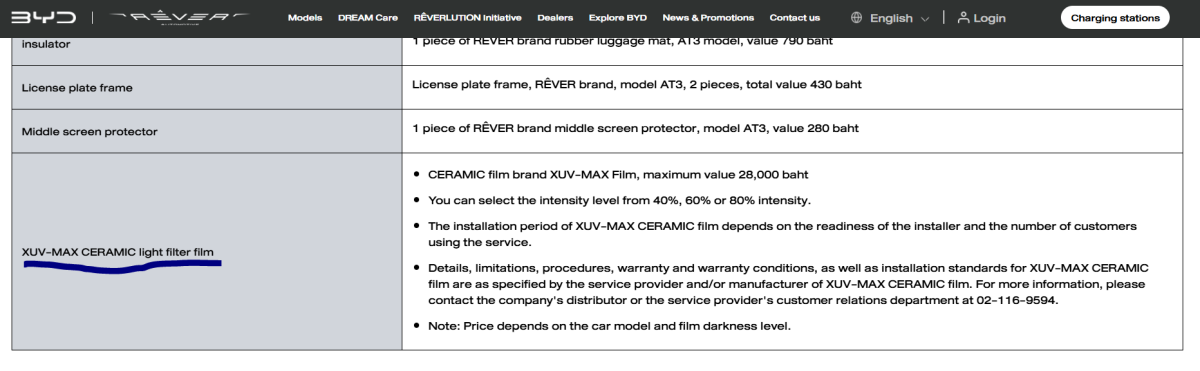Select the Middle screen protector row label
1200x371 pixels.
click(90, 132)
